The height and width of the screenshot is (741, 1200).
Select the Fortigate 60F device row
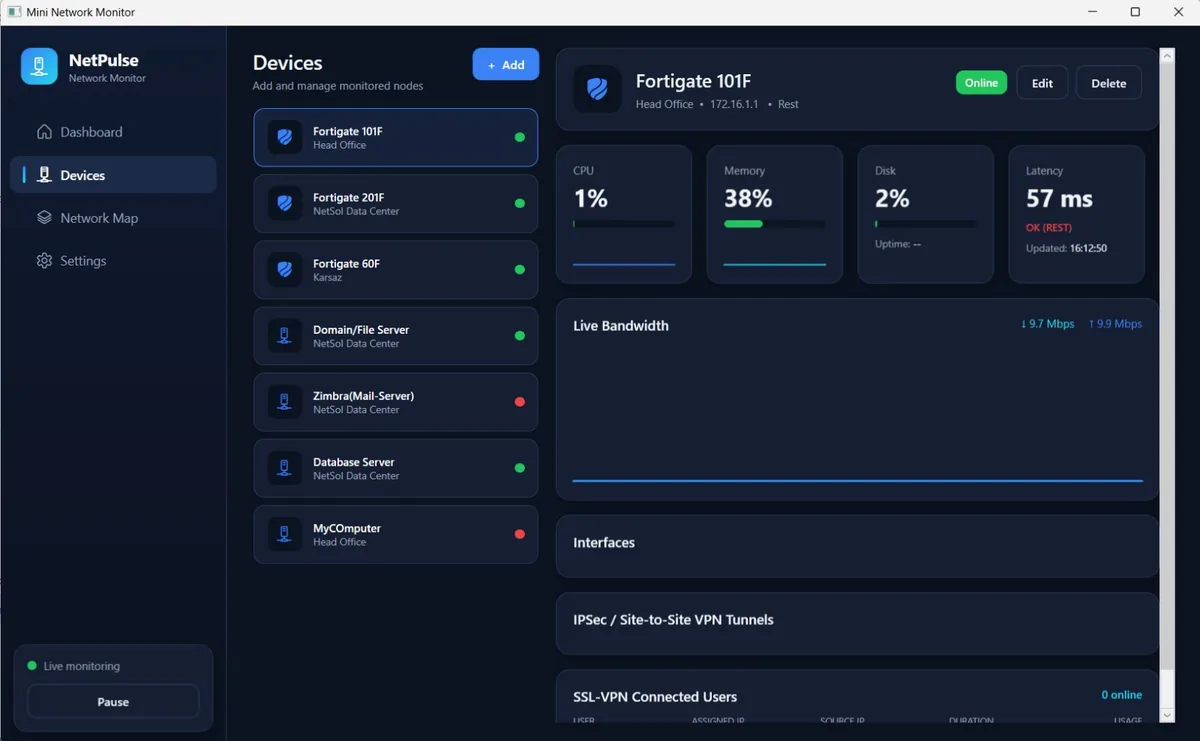click(x=395, y=270)
